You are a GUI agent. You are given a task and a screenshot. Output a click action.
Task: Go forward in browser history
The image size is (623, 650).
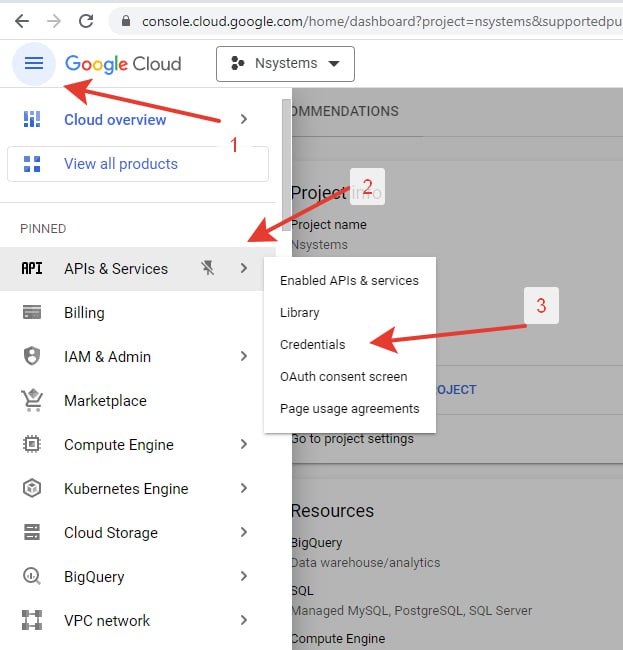[x=54, y=21]
